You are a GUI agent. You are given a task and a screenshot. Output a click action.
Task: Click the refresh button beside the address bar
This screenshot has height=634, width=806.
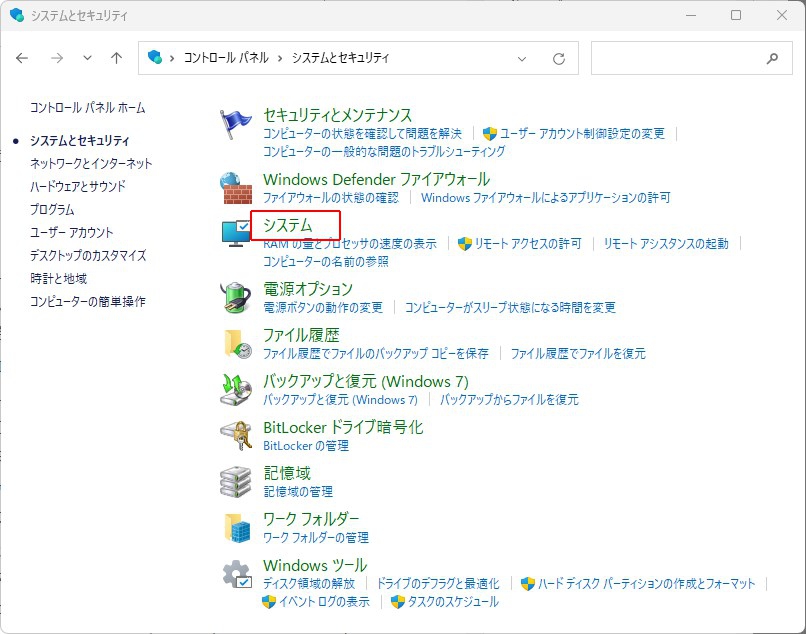pos(559,59)
